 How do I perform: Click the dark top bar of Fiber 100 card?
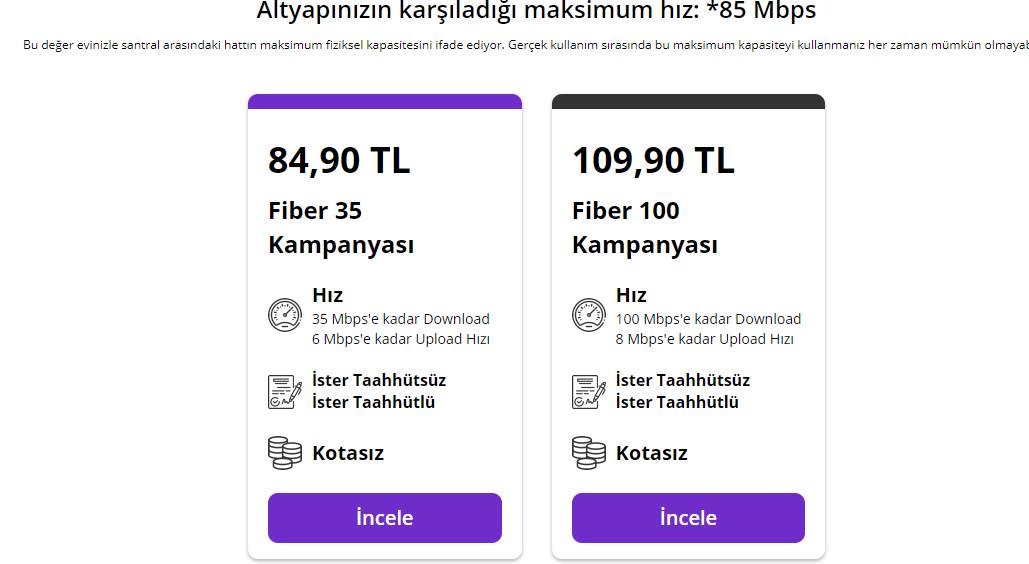688,101
